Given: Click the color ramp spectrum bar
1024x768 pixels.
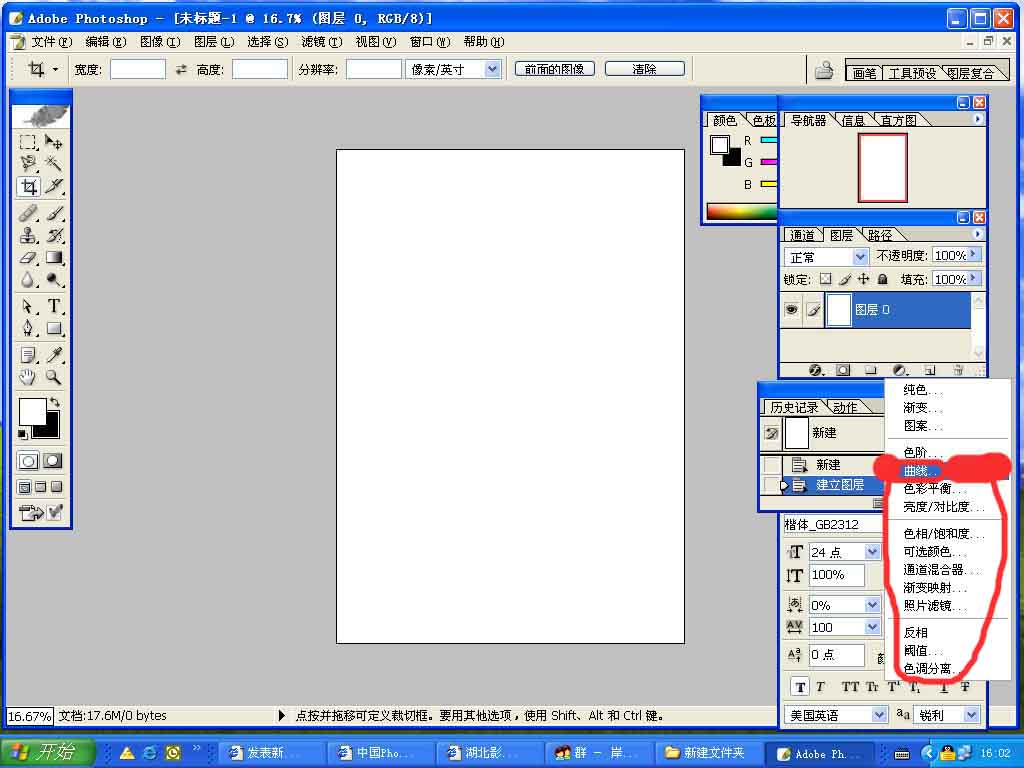Looking at the screenshot, I should pos(741,212).
